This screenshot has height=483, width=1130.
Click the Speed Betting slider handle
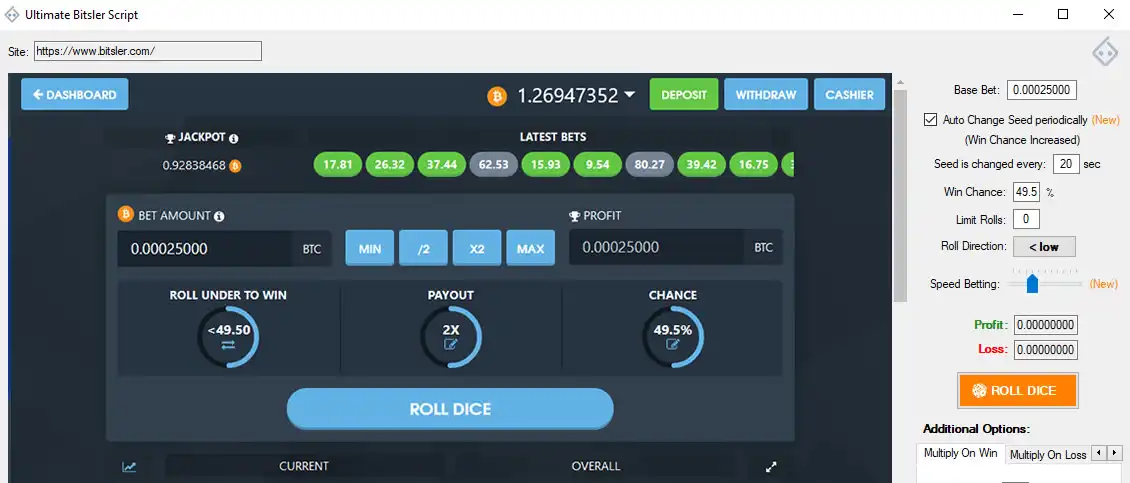point(1032,283)
